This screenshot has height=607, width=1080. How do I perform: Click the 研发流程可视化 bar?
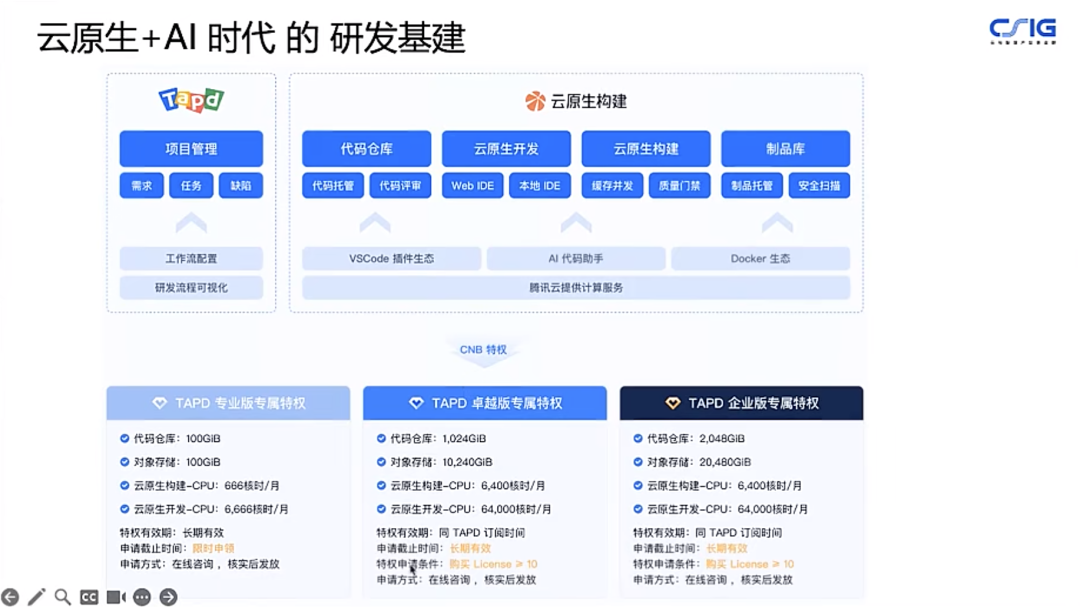pyautogui.click(x=191, y=287)
